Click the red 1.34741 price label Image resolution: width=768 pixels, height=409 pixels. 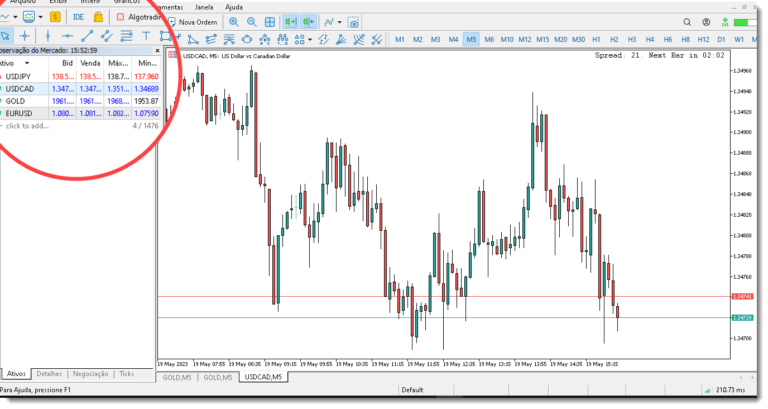pyautogui.click(x=742, y=297)
